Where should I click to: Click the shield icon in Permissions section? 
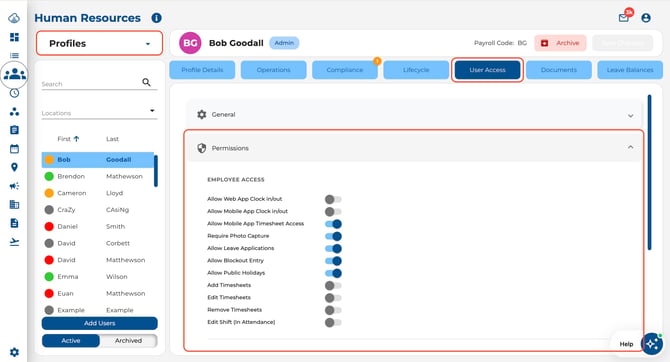pos(202,148)
